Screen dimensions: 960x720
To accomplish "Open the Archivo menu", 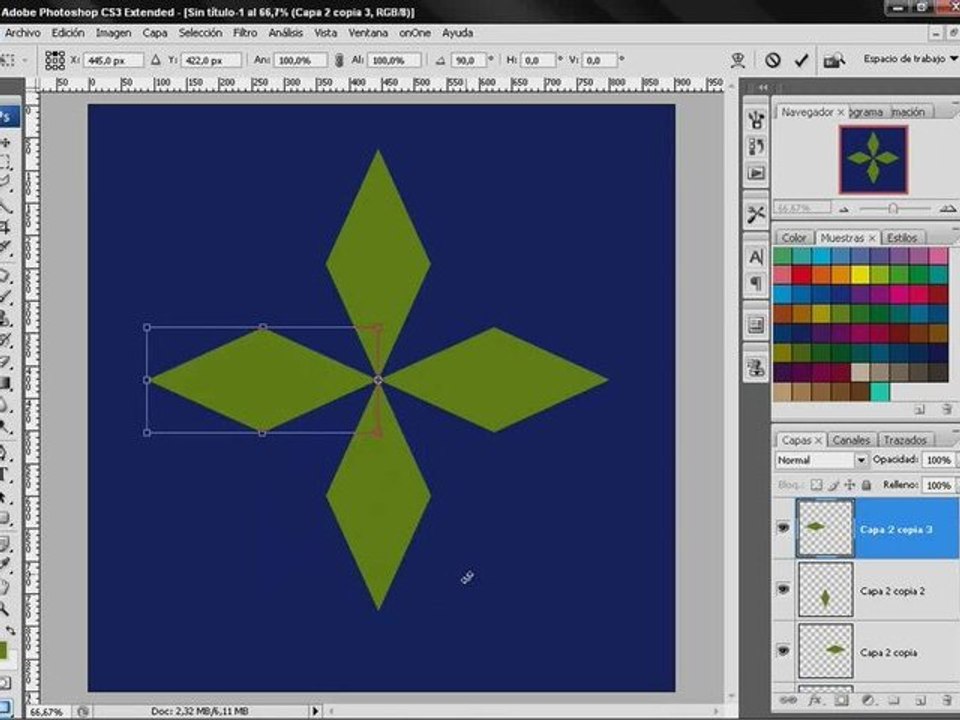I will 23,33.
